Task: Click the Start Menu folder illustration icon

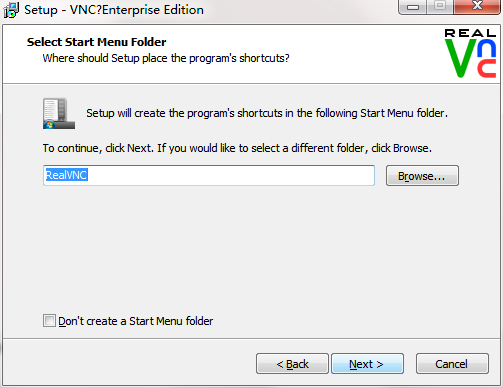Action: pos(59,114)
